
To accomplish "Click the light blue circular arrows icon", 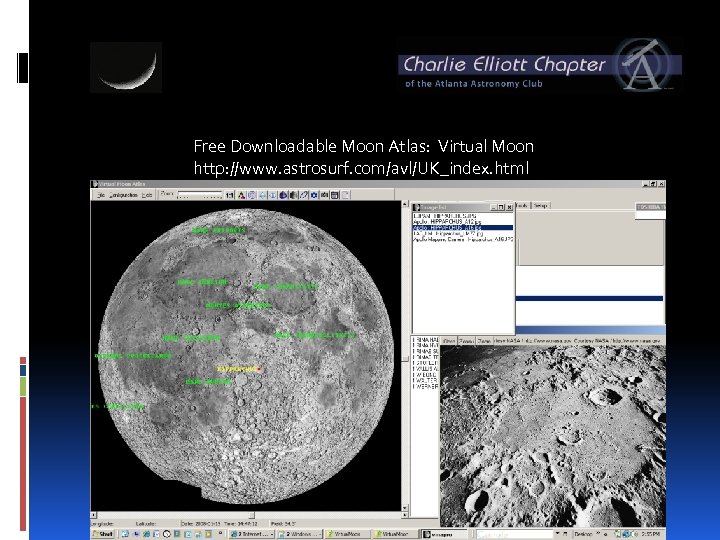I will [262, 195].
